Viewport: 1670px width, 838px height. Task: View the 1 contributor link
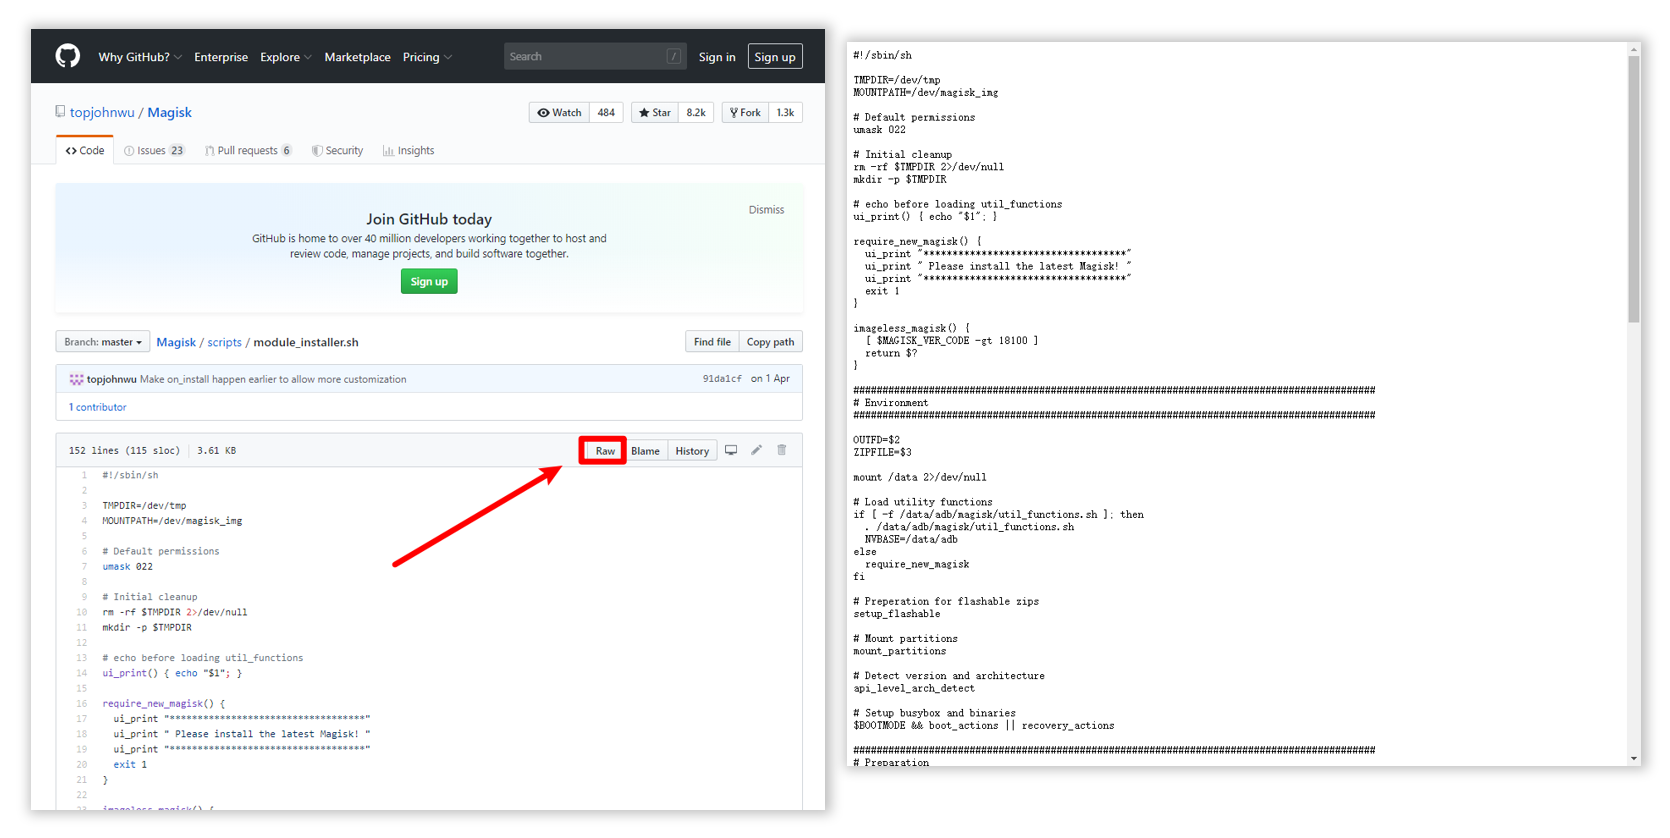point(98,407)
